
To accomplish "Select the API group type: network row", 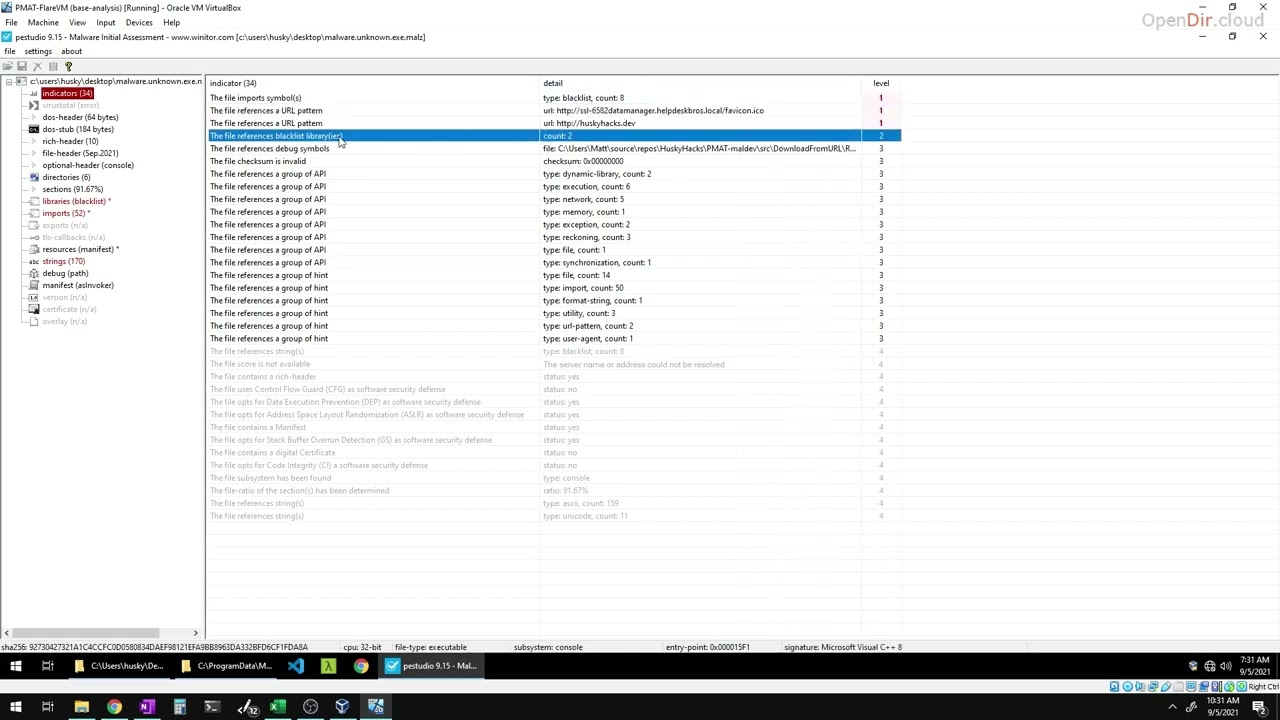I will 554,199.
